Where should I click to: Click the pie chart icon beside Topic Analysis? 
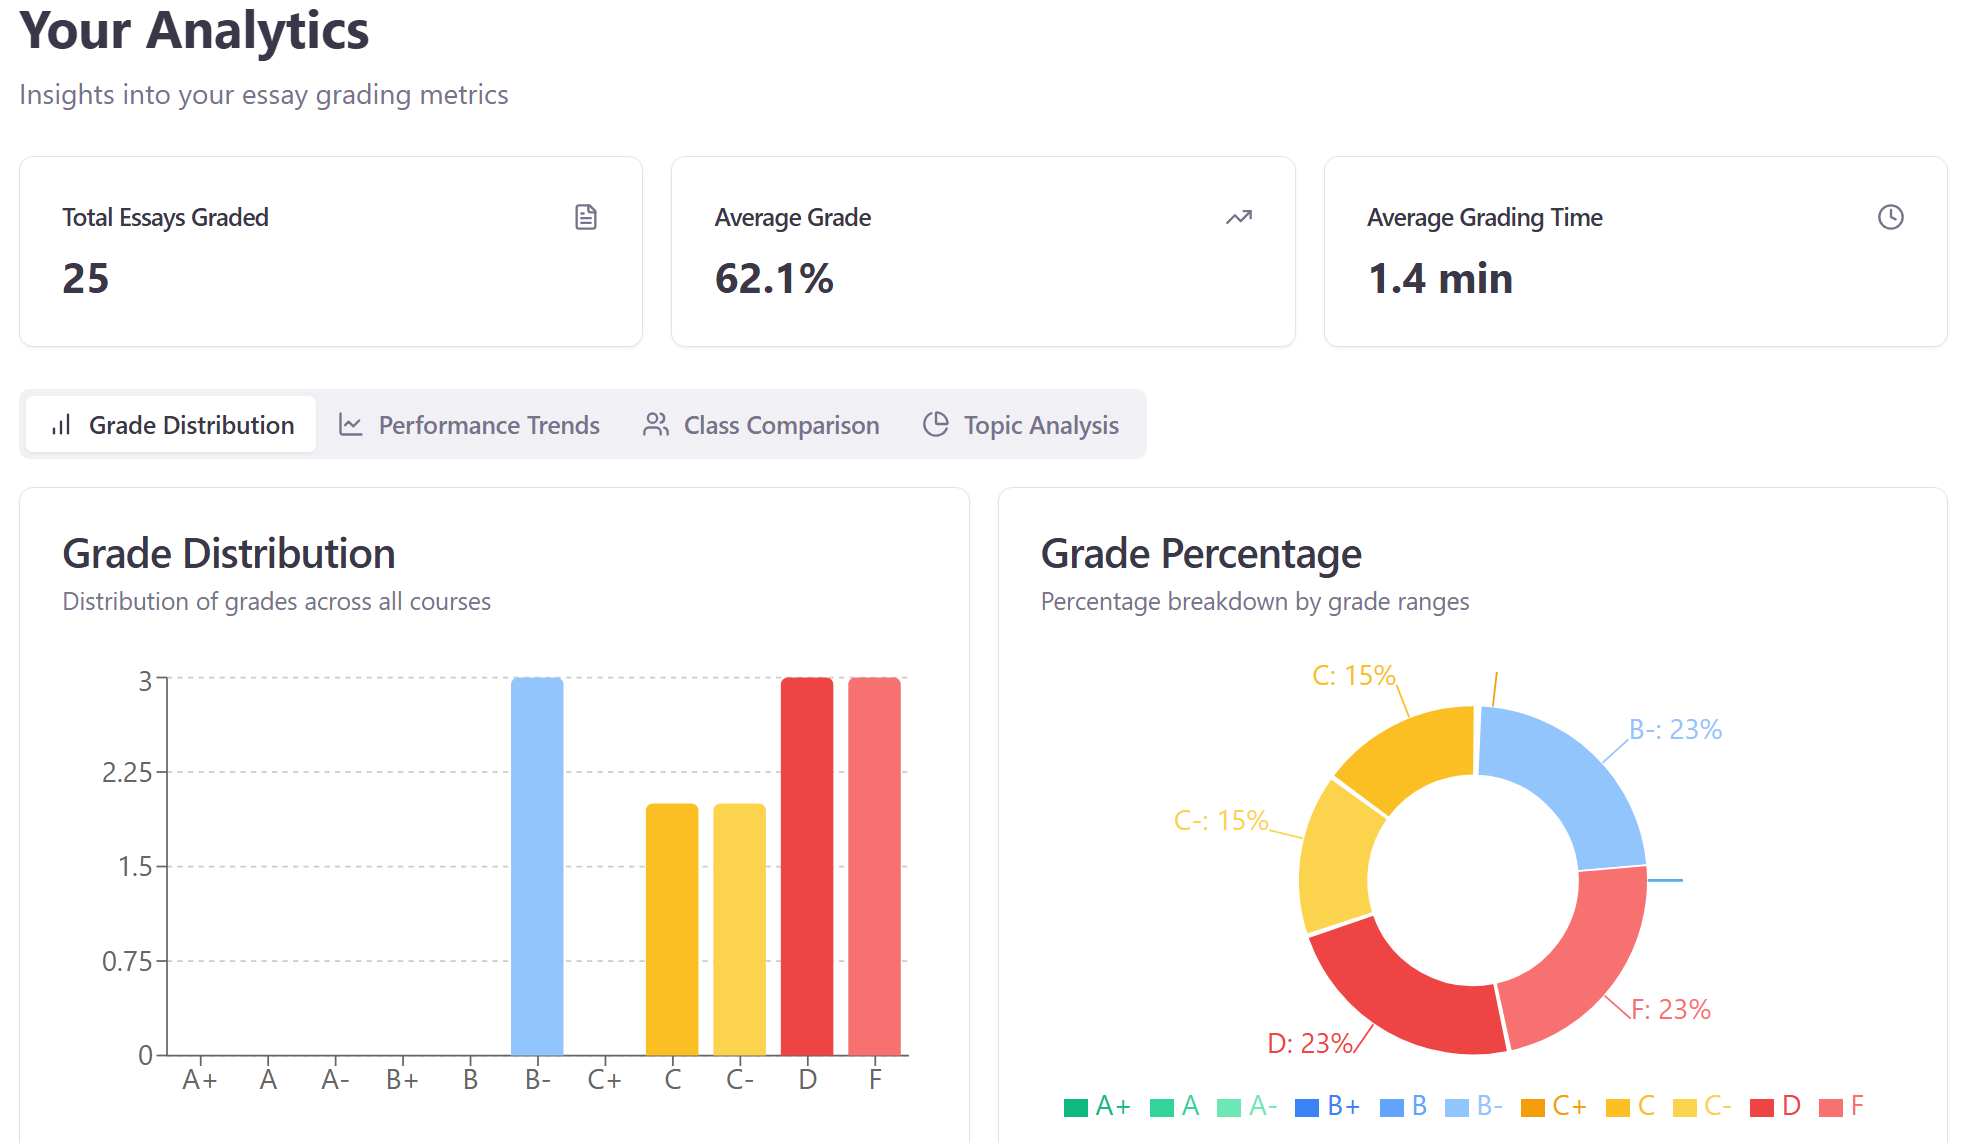(x=936, y=424)
